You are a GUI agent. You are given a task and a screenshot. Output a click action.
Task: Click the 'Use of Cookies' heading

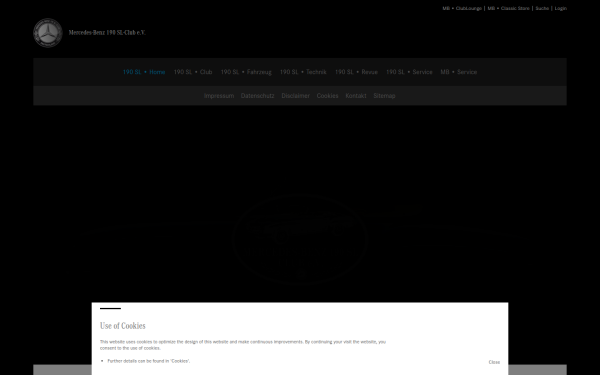coord(123,326)
